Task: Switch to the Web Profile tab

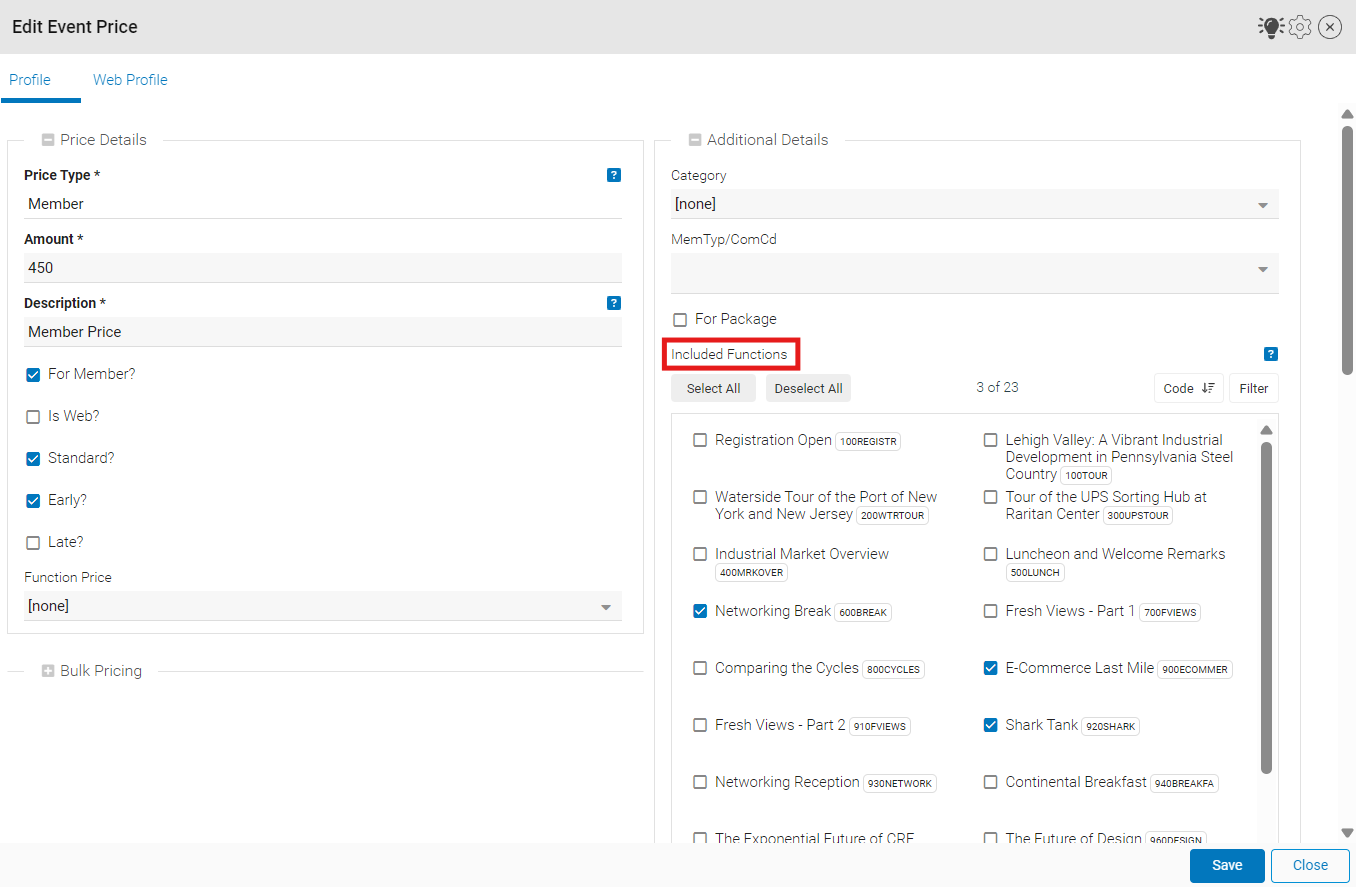Action: (x=130, y=80)
